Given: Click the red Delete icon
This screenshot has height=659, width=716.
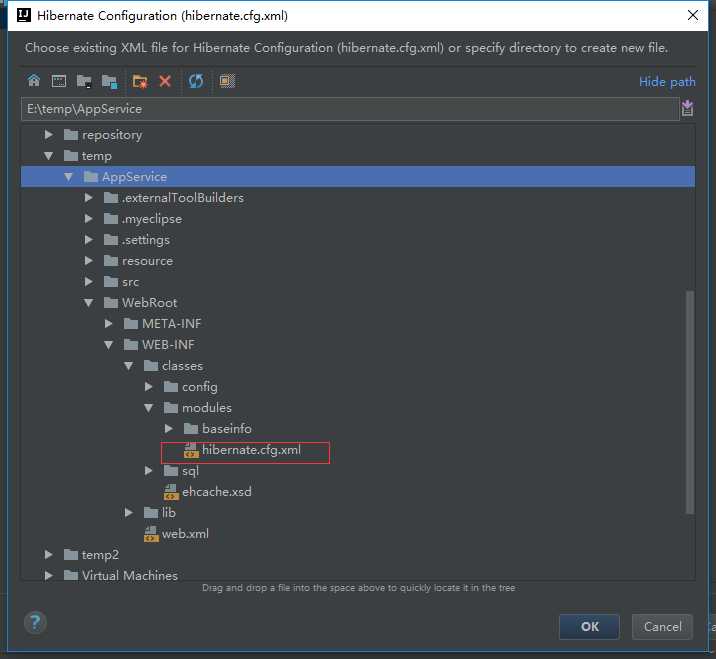Looking at the screenshot, I should coord(165,81).
